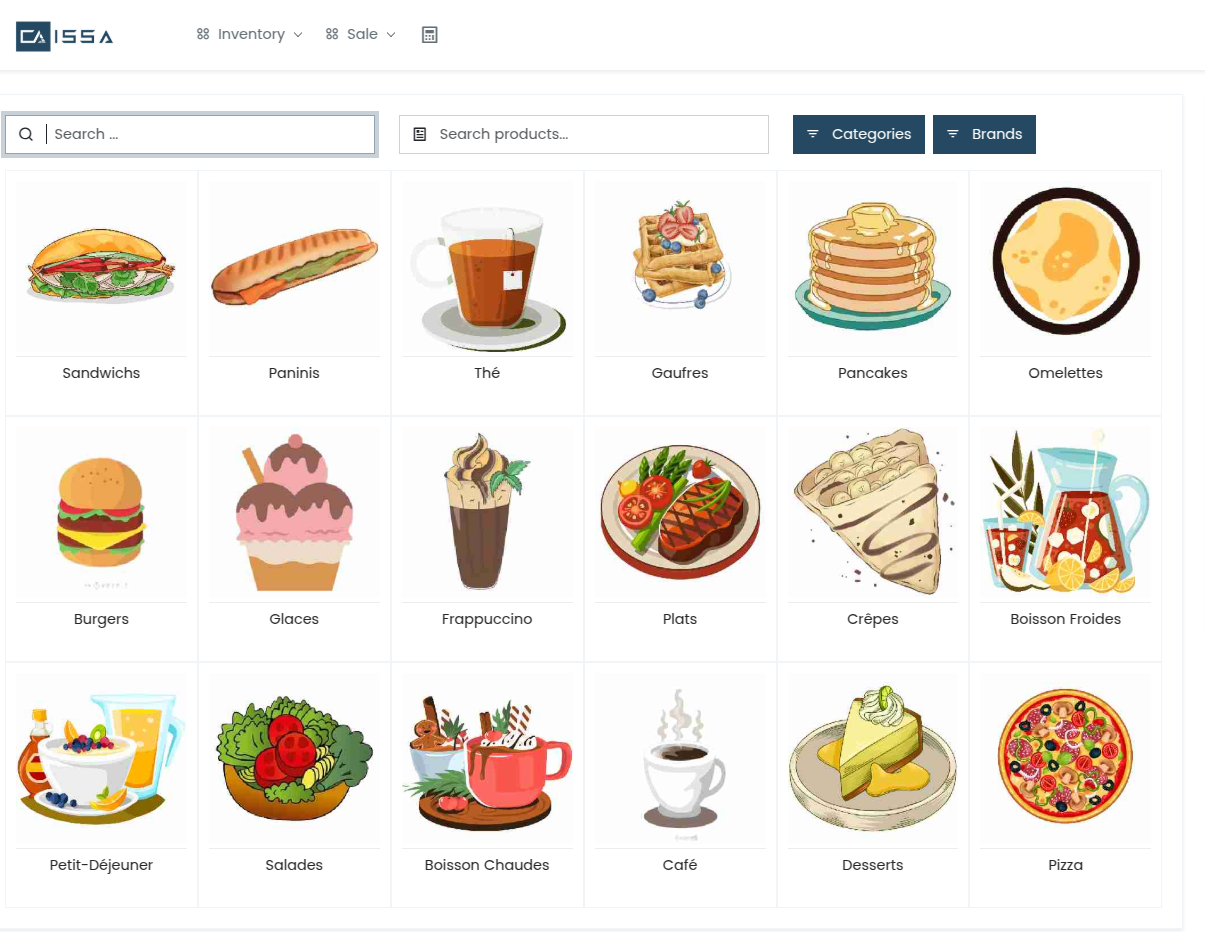Select the Pizza category tile
This screenshot has width=1205, height=932.
[1065, 785]
